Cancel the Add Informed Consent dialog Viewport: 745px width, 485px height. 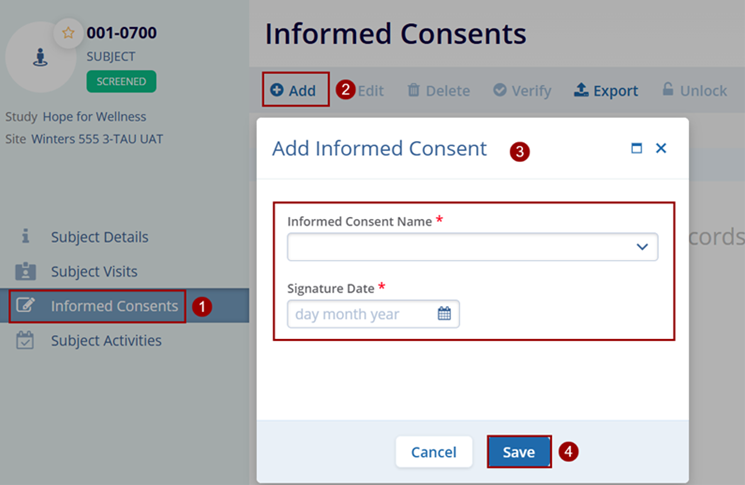(x=433, y=452)
